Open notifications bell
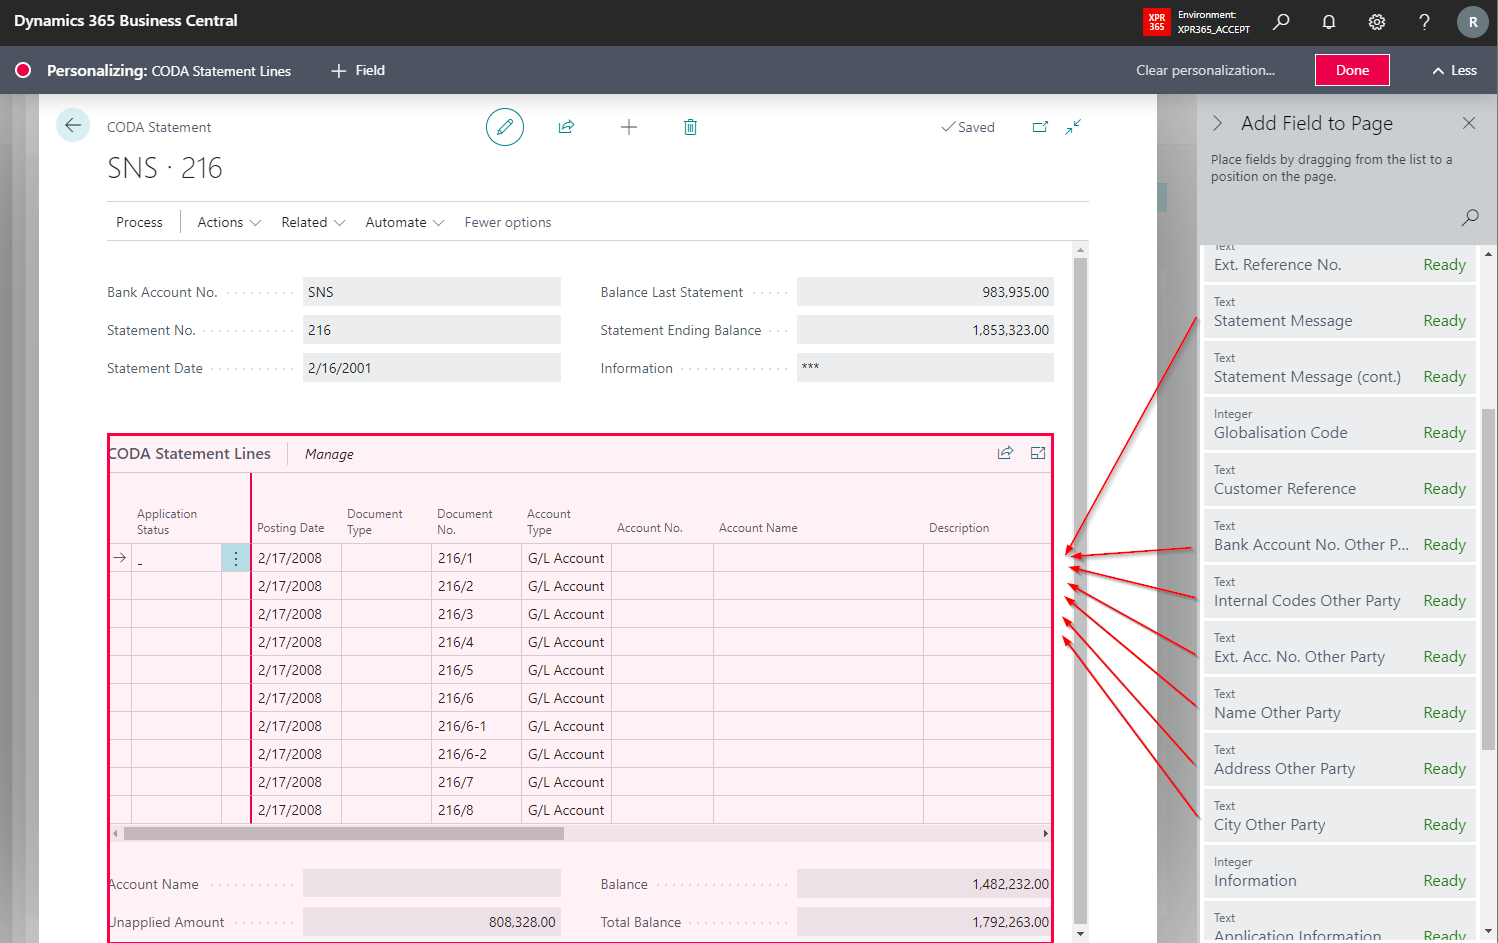Screen dimensions: 1498x943 [x=1329, y=21]
